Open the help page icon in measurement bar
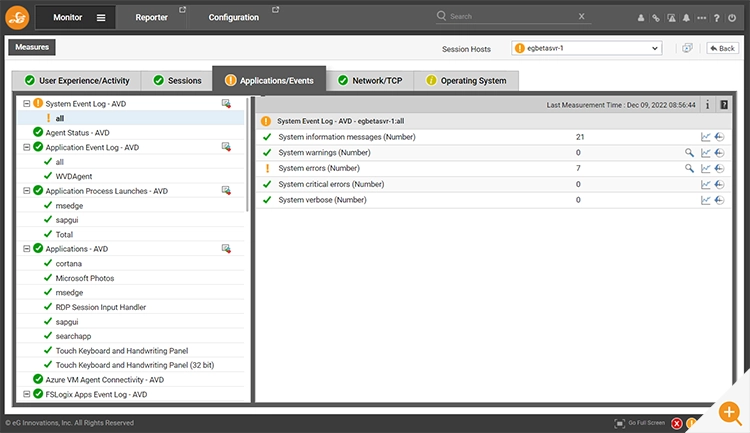Viewport: 750px width, 433px height. coord(724,105)
